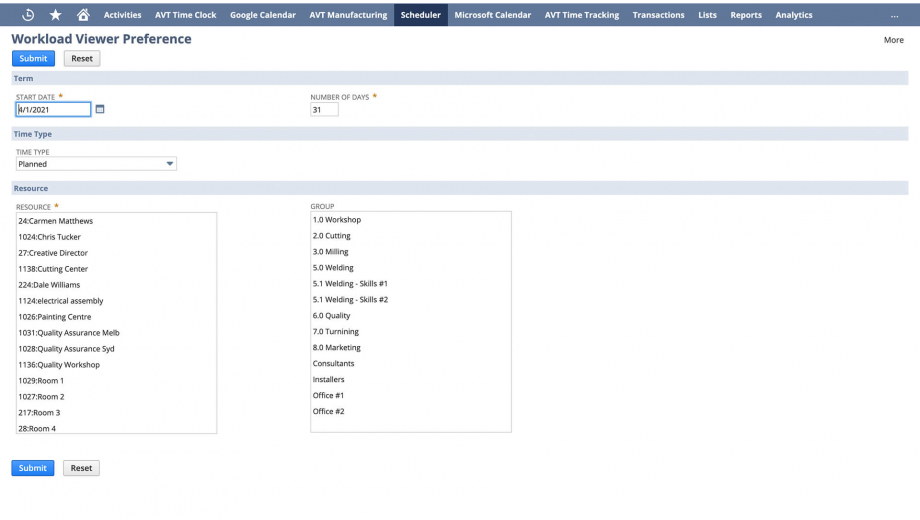Screen dimensions: 920x520
Task: Click the top Submit button
Action: [x=33, y=58]
